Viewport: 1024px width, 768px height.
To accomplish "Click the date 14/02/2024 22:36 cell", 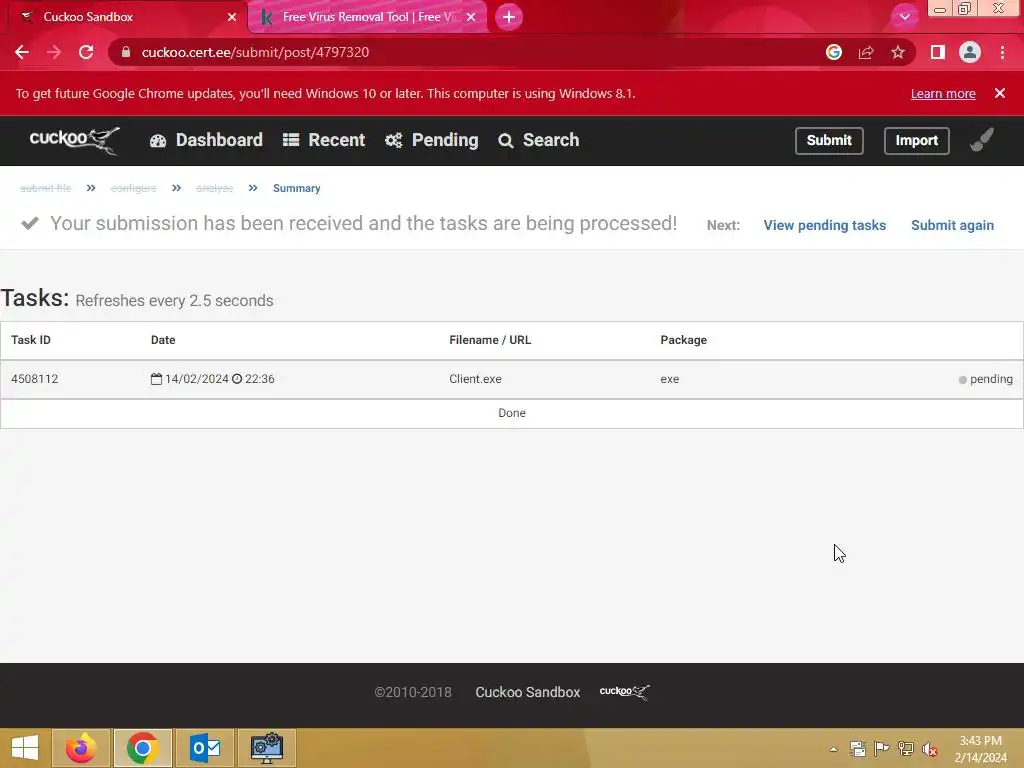I will tap(212, 379).
